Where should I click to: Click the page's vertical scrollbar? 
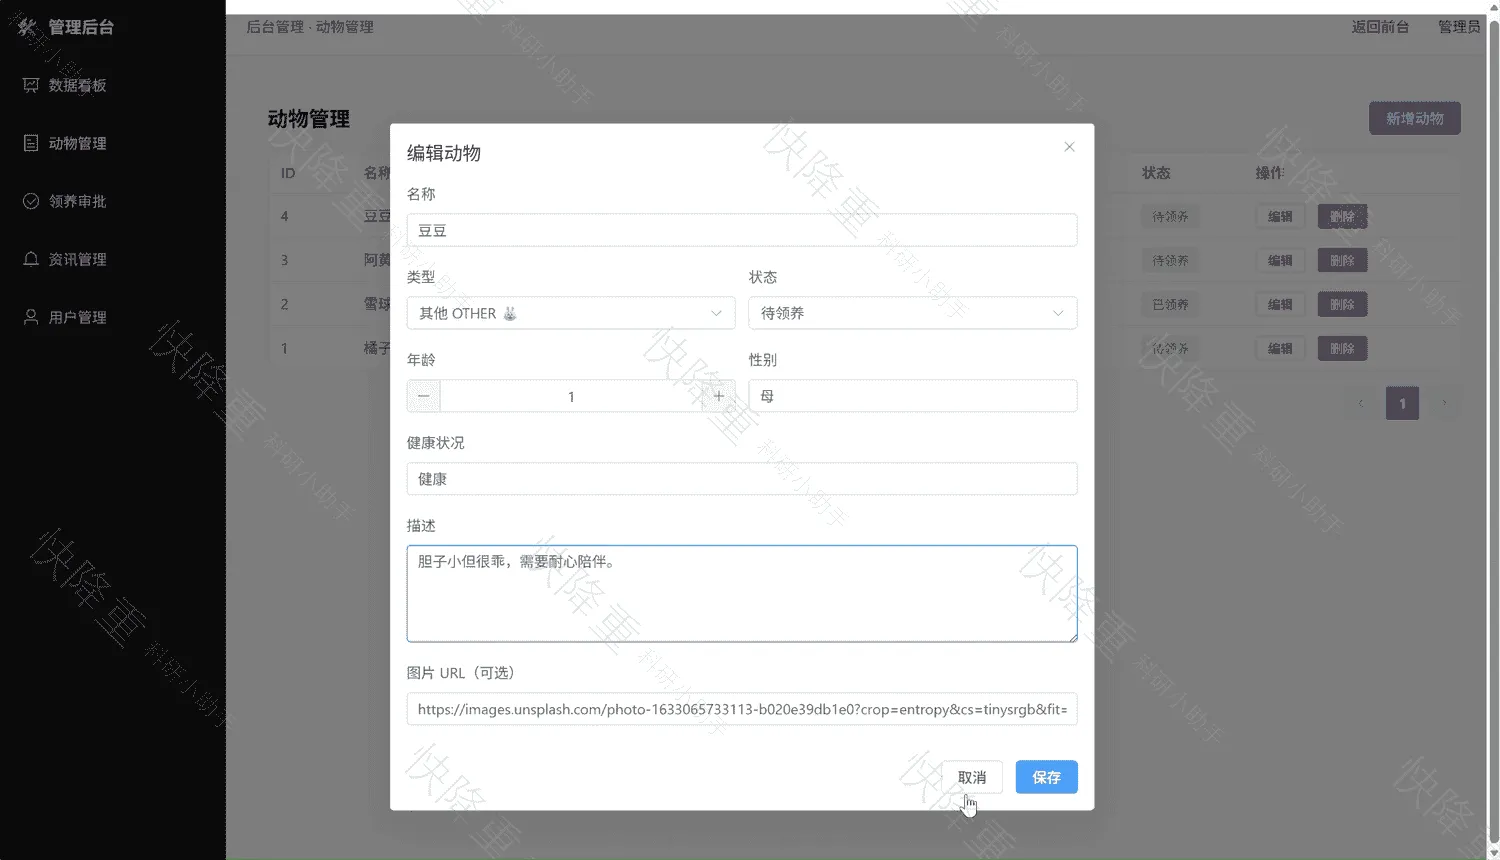pyautogui.click(x=1494, y=430)
